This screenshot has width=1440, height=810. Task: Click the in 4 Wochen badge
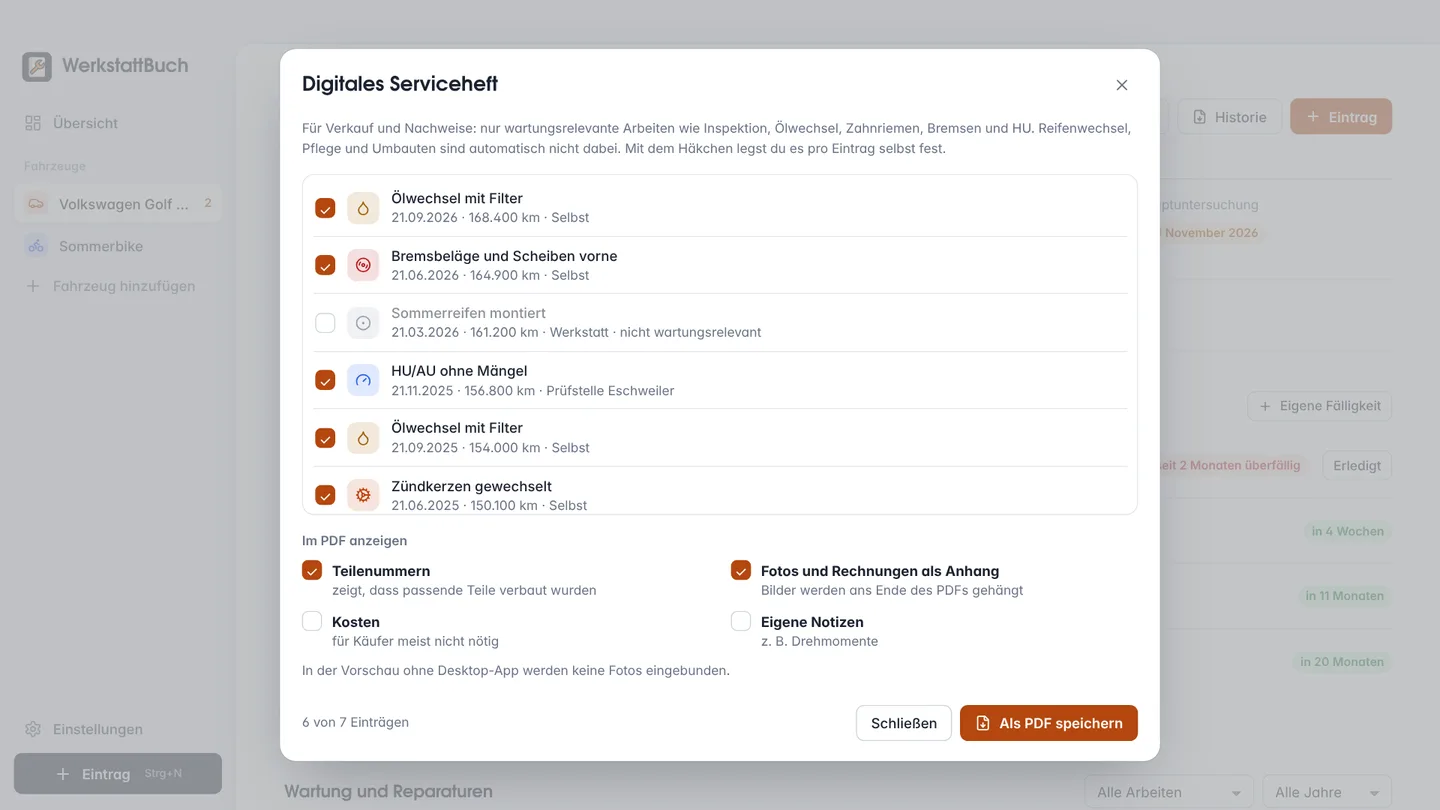pos(1348,531)
